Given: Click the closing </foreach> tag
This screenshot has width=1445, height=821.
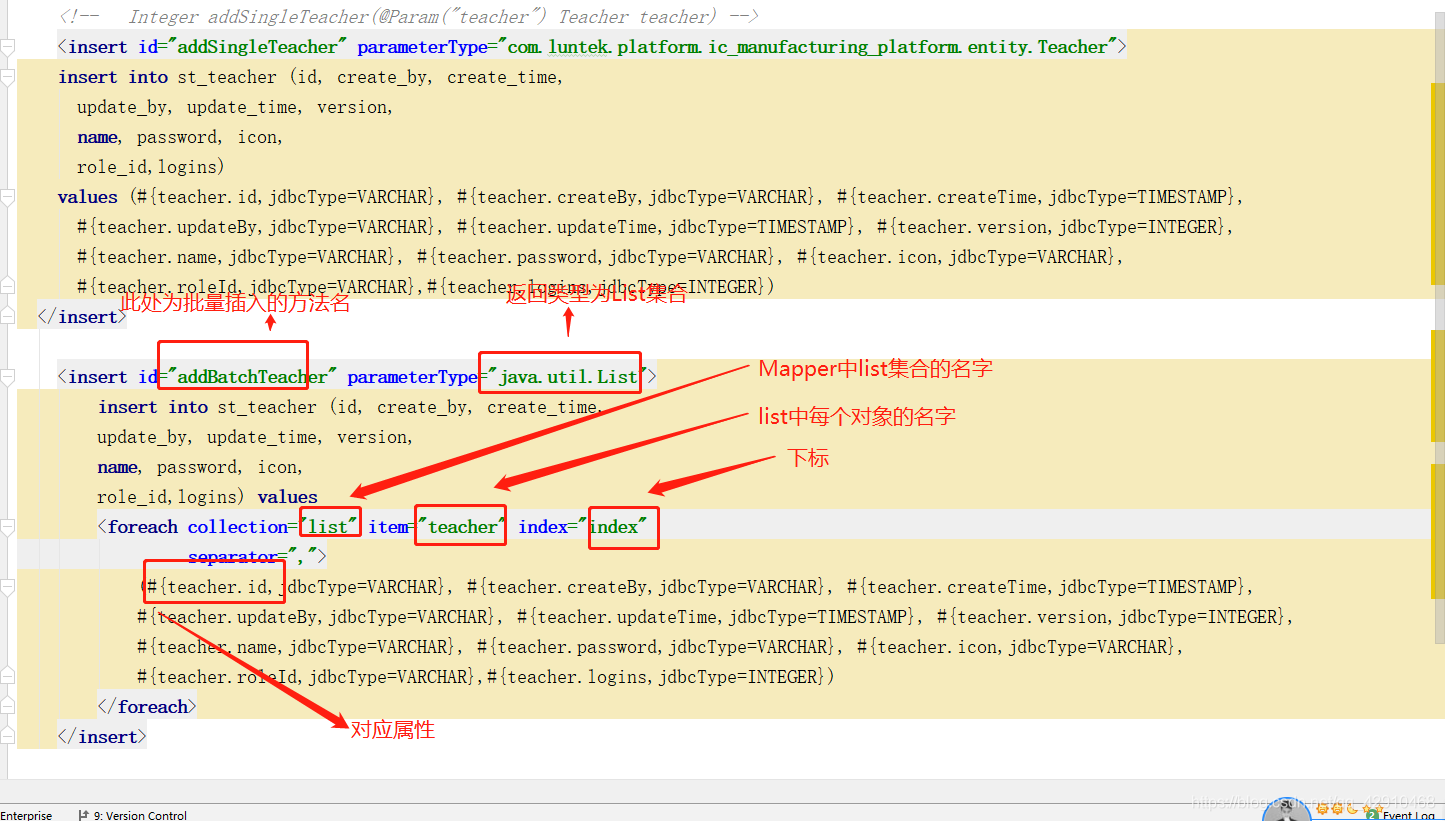Looking at the screenshot, I should pyautogui.click(x=147, y=707).
